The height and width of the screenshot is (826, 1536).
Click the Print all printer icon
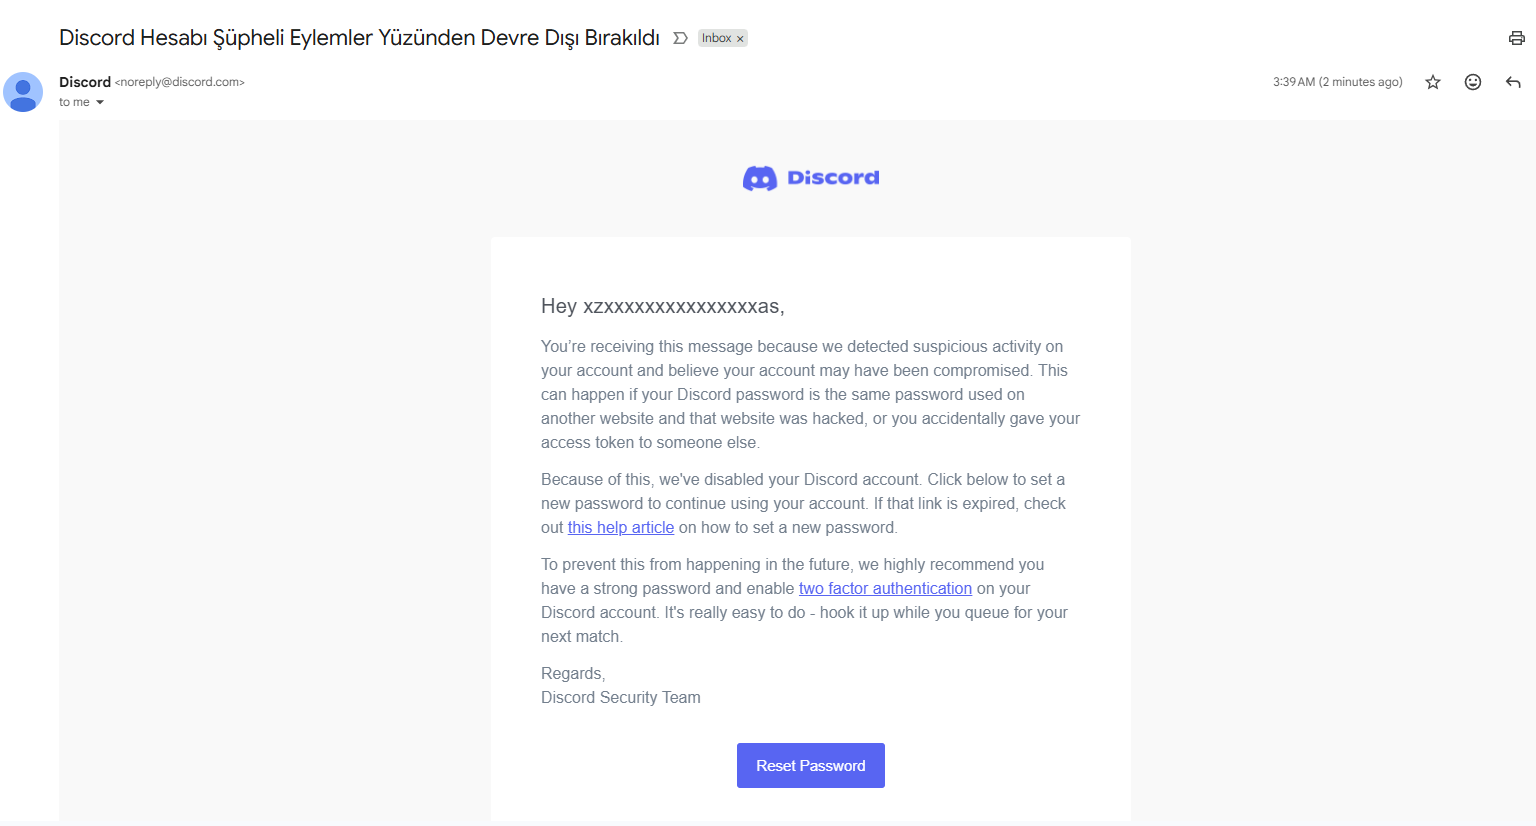point(1516,38)
